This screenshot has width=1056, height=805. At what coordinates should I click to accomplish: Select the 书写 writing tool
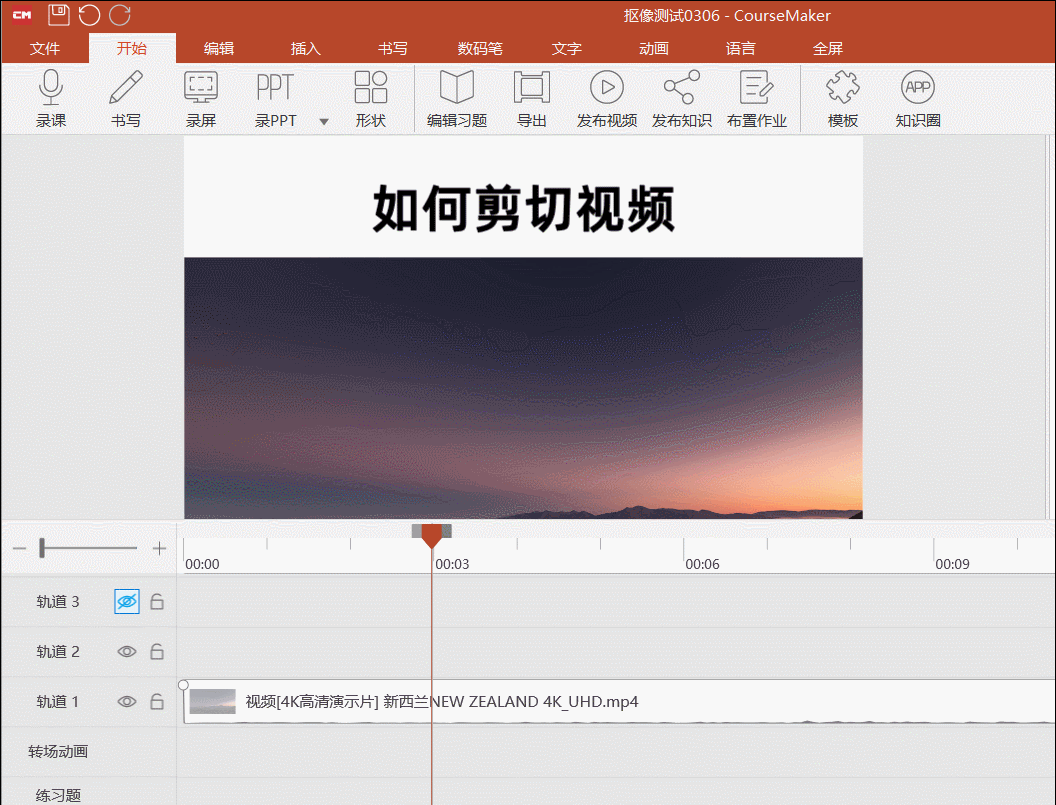(126, 97)
